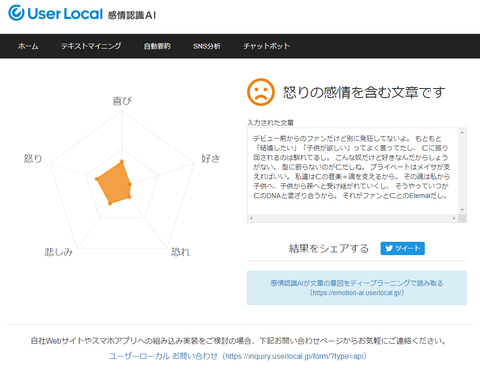
Task: Click the horizontal scrollbar left arrow
Action: click(251, 218)
